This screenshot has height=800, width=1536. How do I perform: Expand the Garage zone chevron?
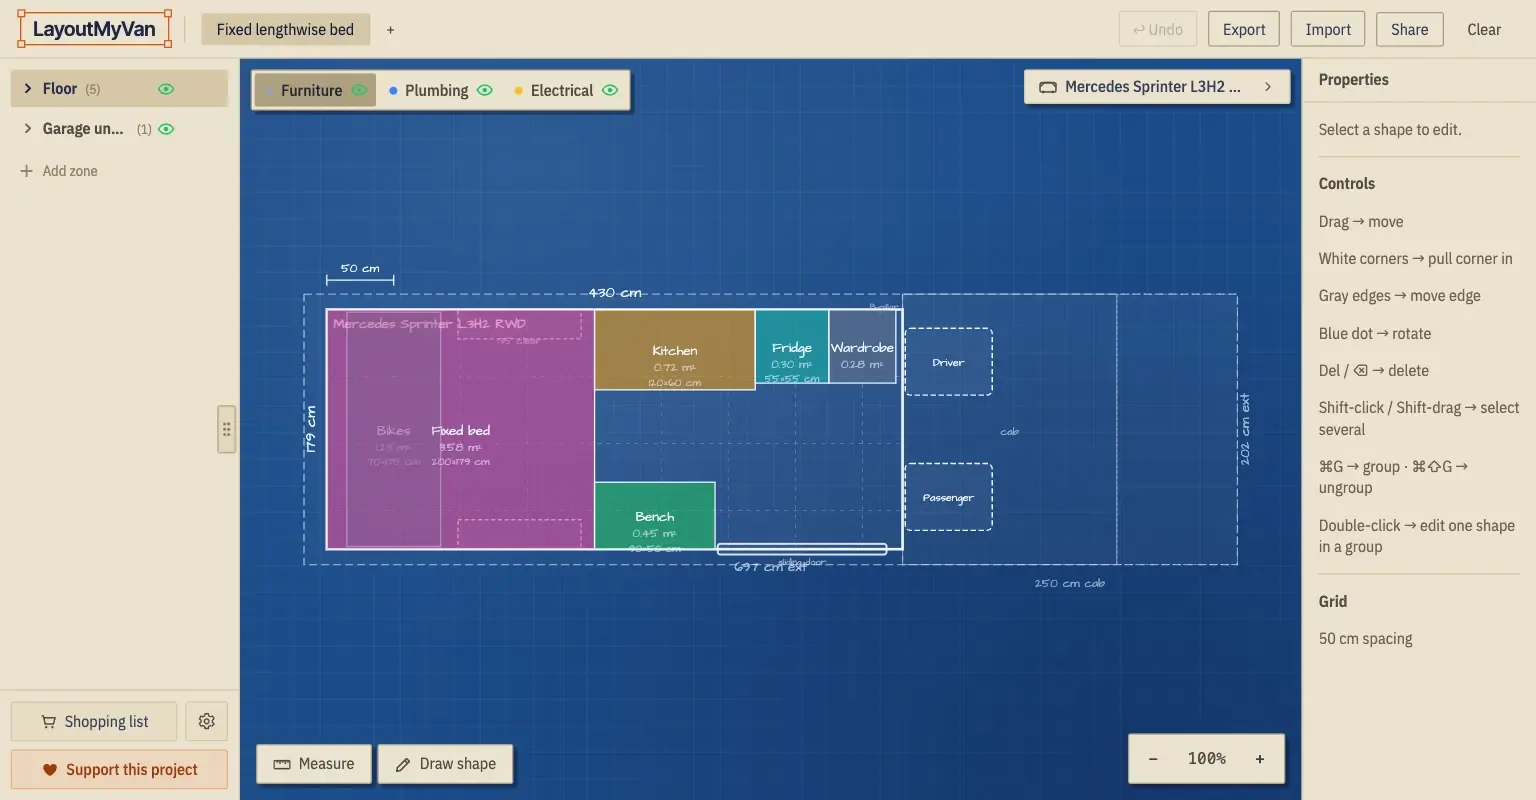(27, 129)
